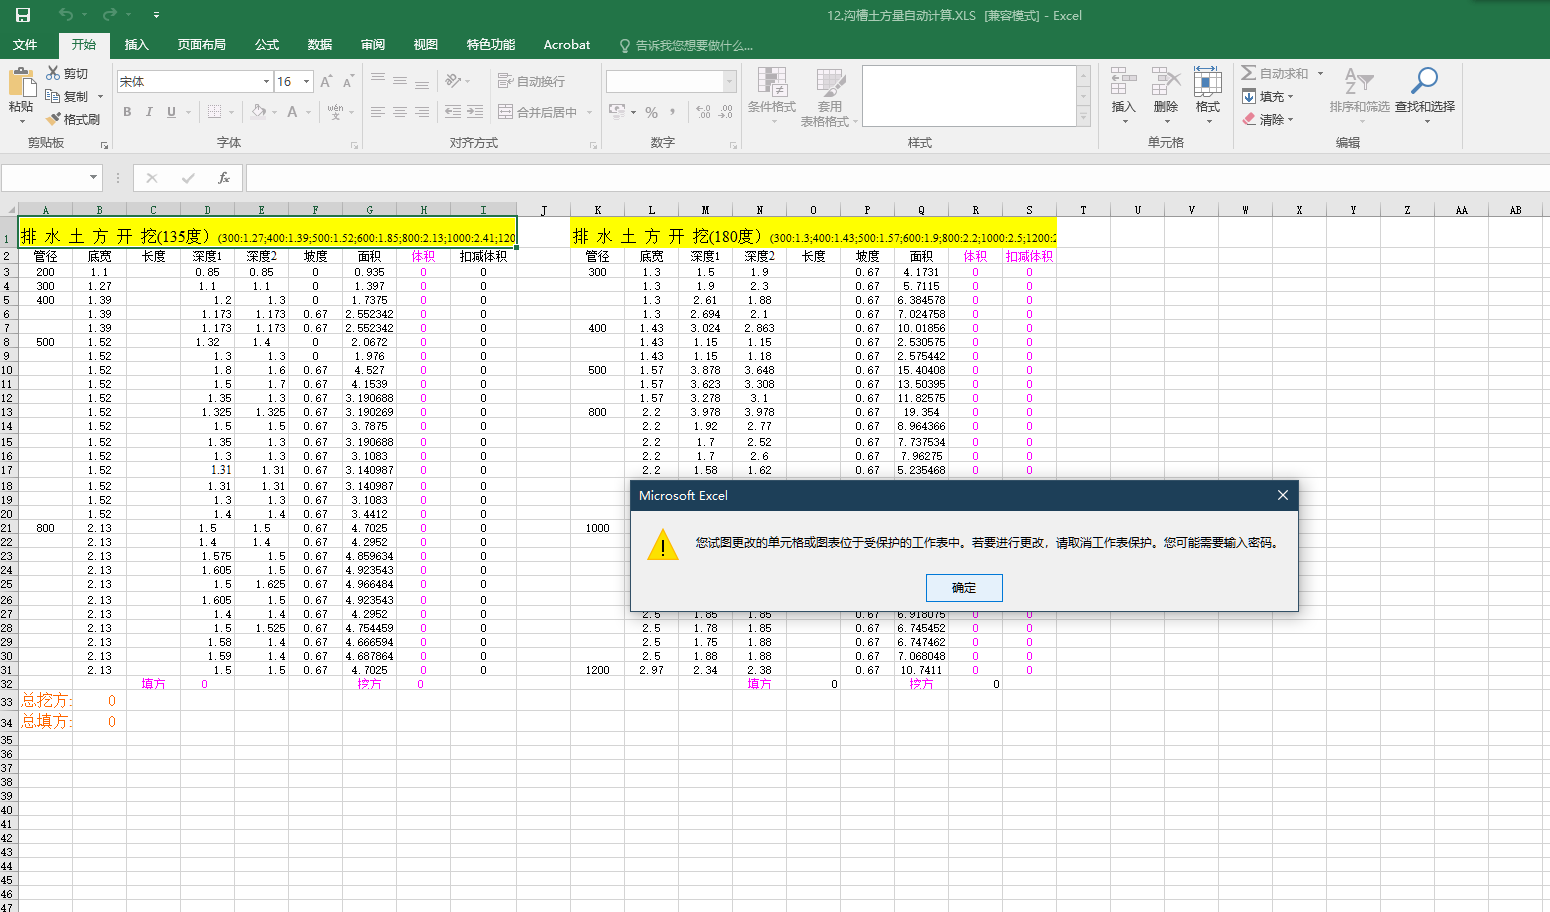This screenshot has width=1550, height=912.
Task: Open font group dialog launcher
Action: (354, 146)
